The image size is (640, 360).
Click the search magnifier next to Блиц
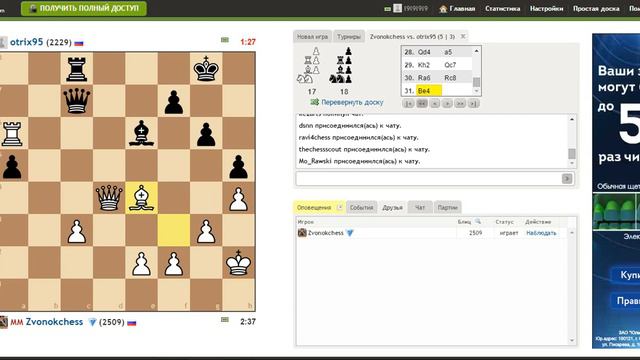click(x=478, y=222)
